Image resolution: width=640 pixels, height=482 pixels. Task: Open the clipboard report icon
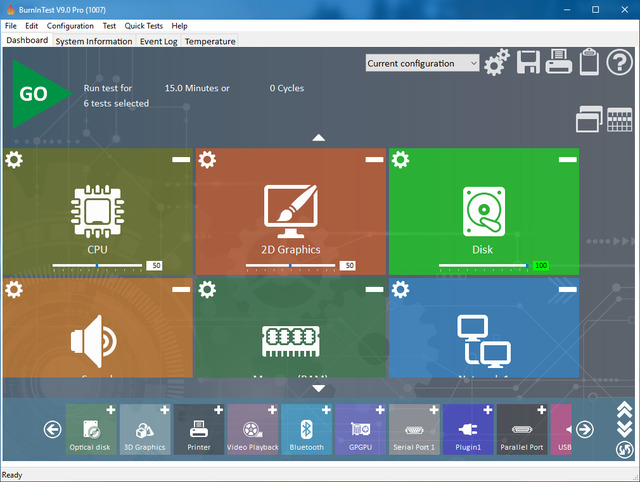click(590, 63)
